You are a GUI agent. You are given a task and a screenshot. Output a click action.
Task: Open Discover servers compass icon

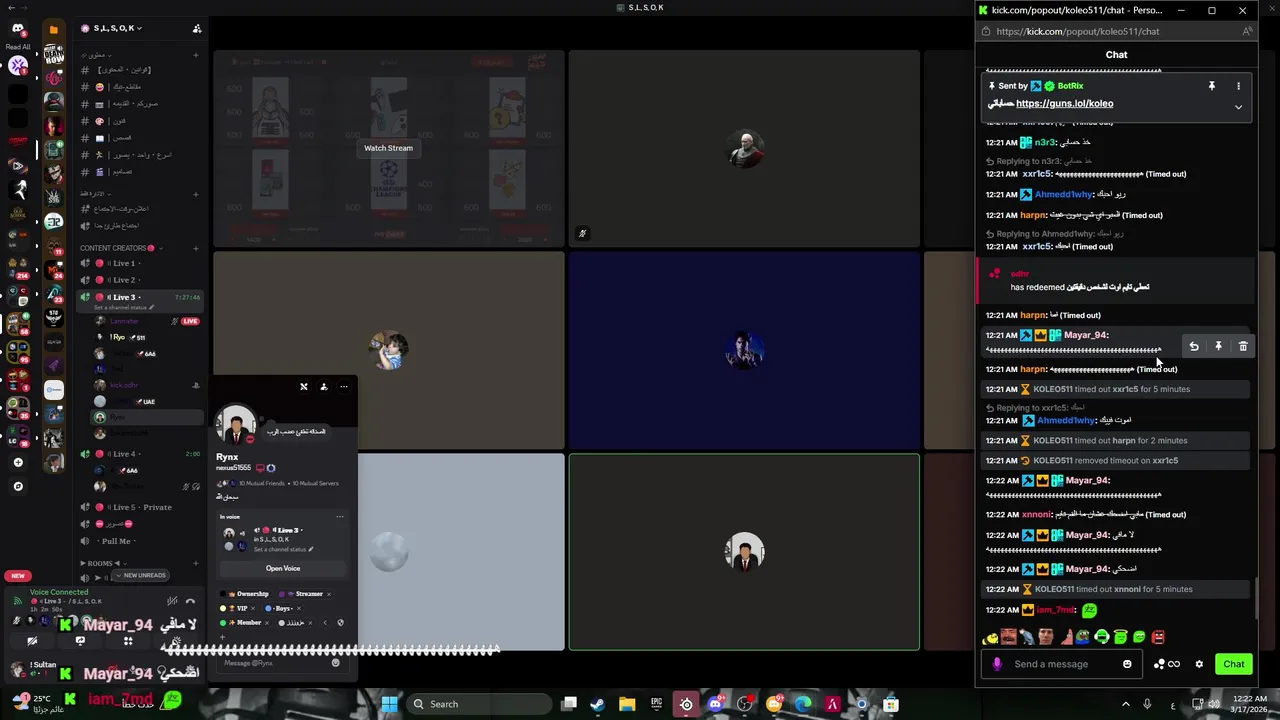click(18, 486)
